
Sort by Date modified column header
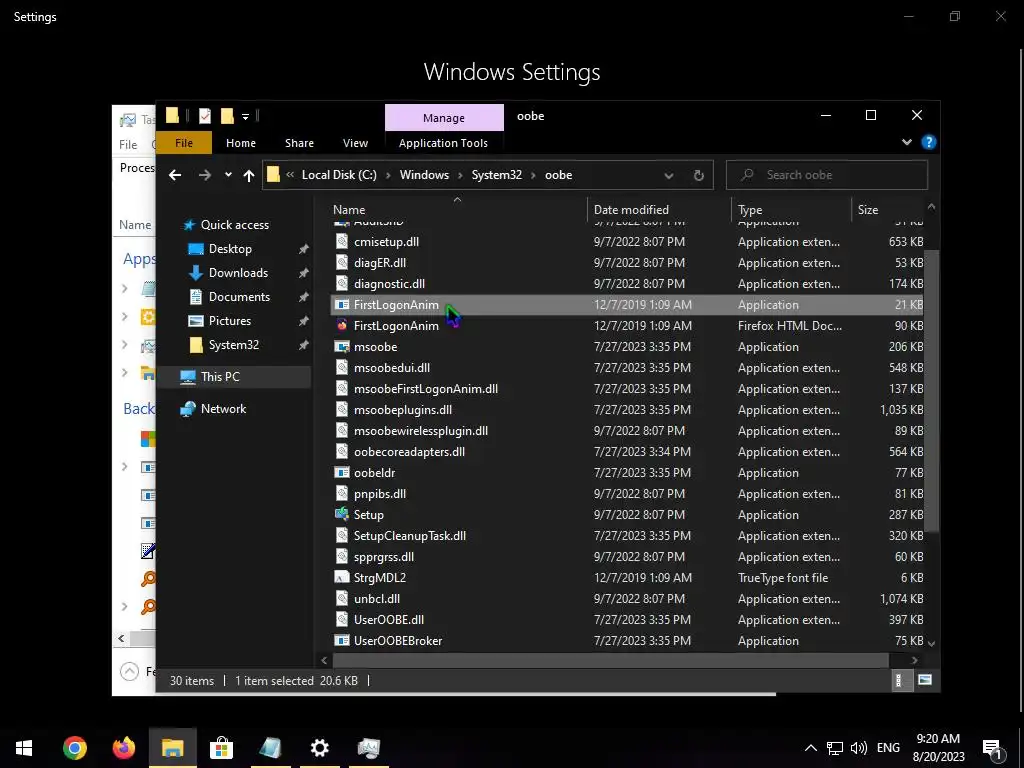tap(631, 210)
